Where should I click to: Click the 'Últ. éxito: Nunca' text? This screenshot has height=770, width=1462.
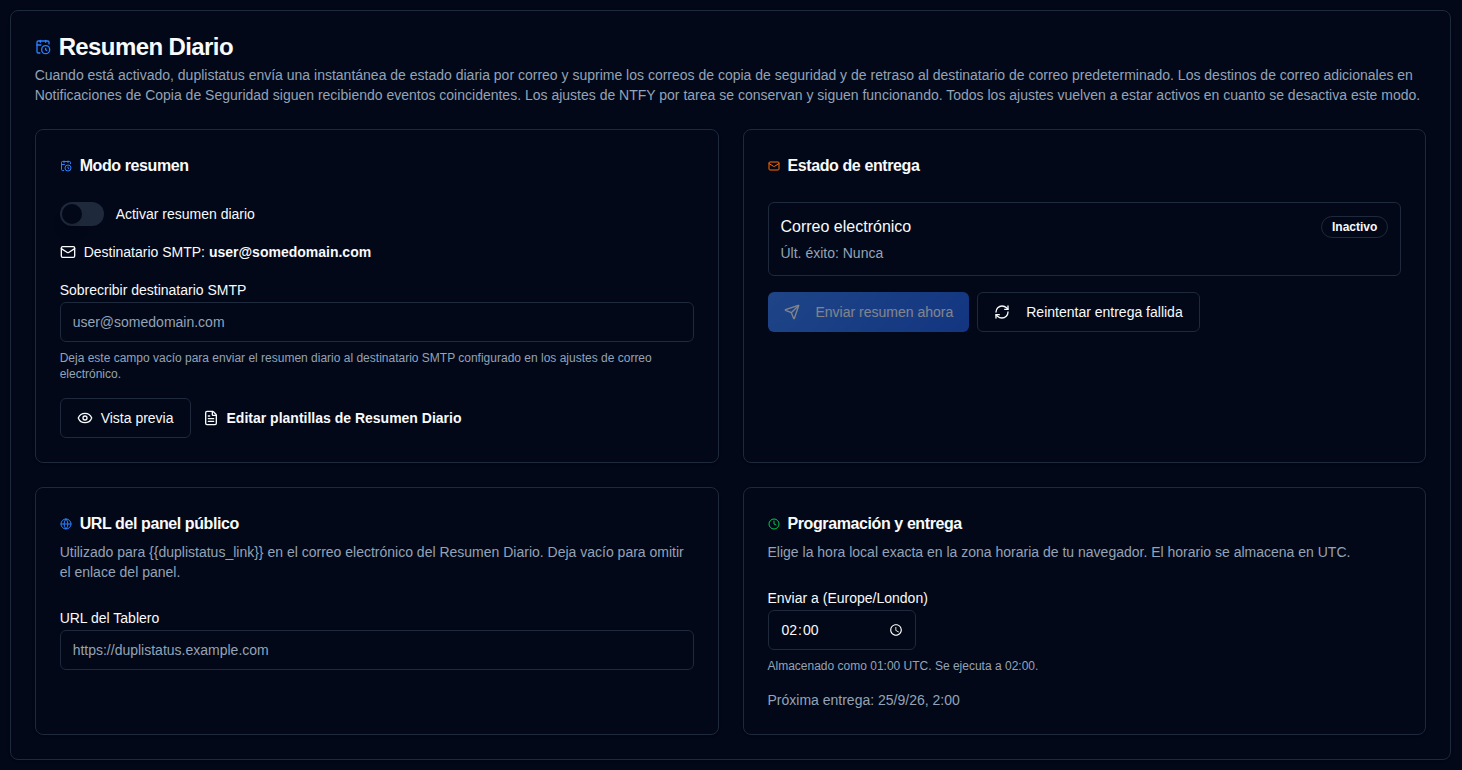click(832, 253)
